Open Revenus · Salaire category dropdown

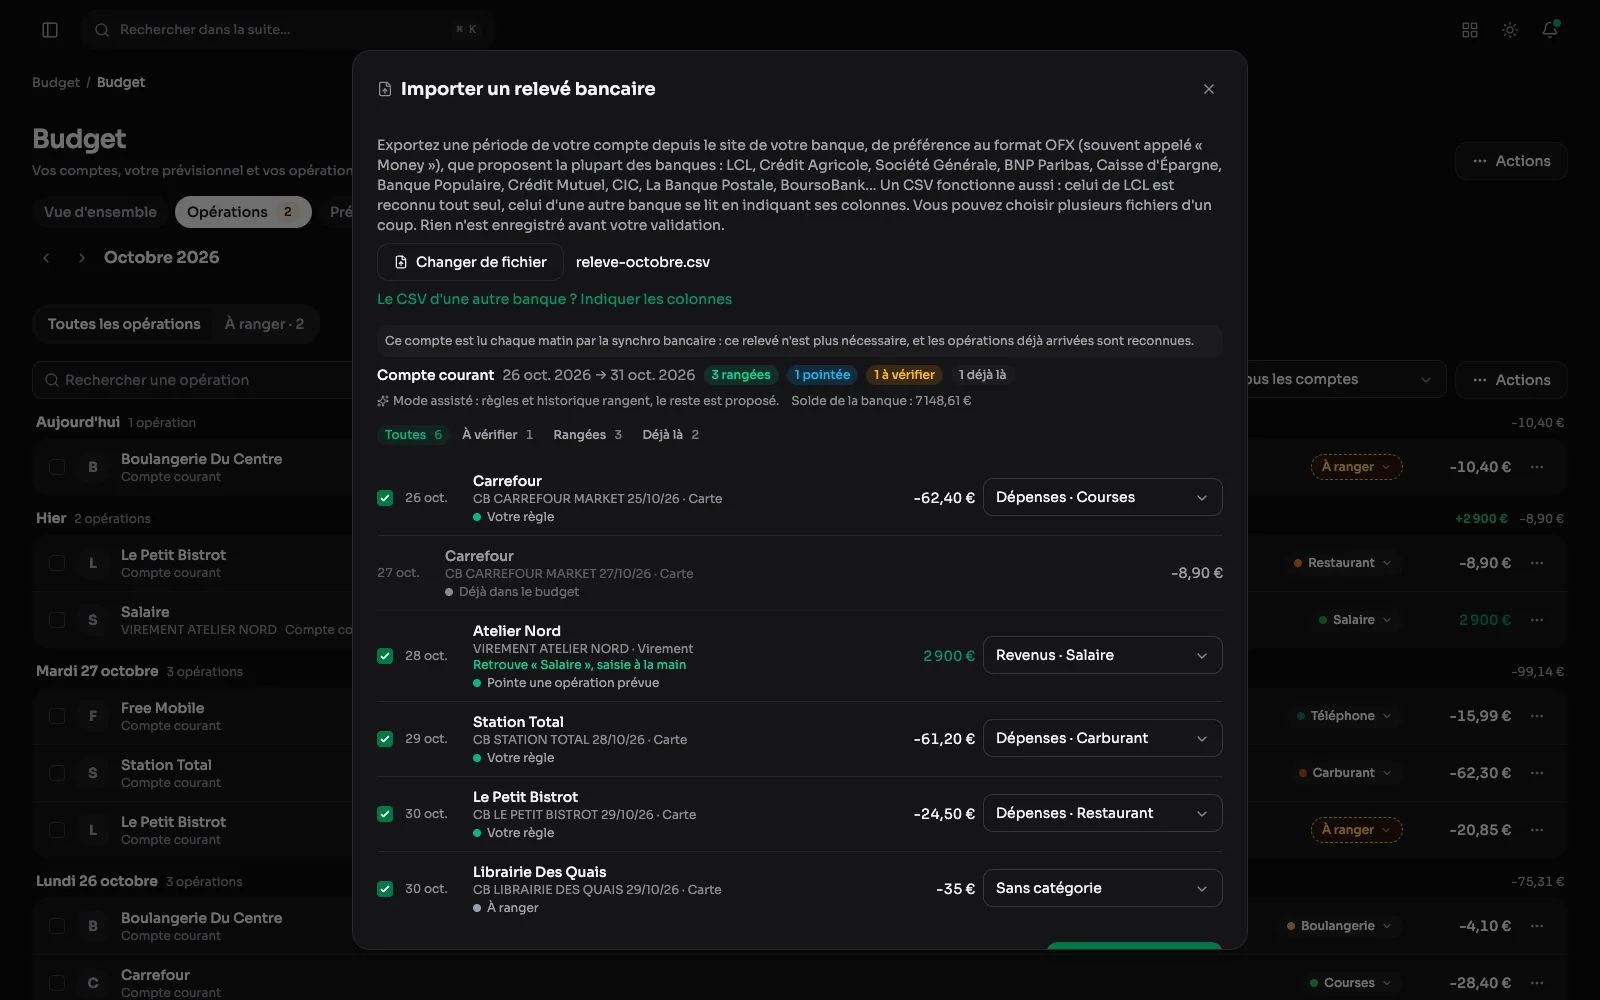[x=1102, y=655]
